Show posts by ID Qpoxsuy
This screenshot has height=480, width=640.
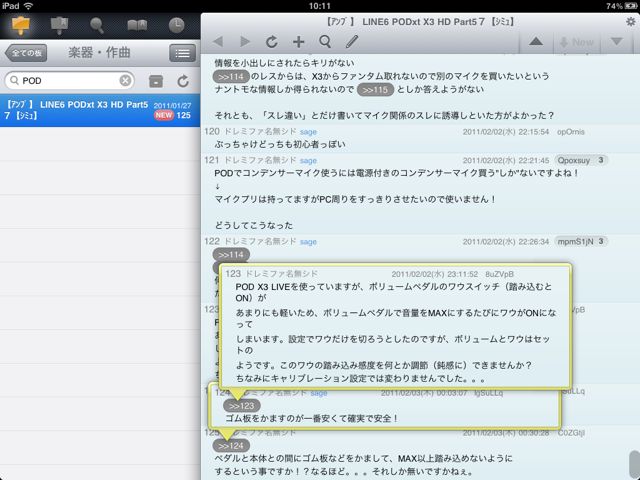pos(581,160)
